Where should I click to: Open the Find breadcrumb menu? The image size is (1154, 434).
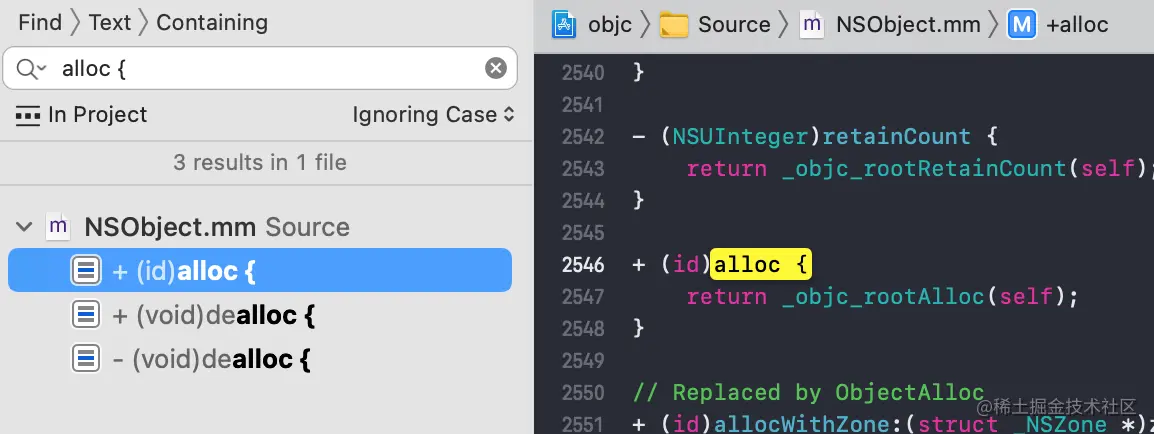(40, 23)
